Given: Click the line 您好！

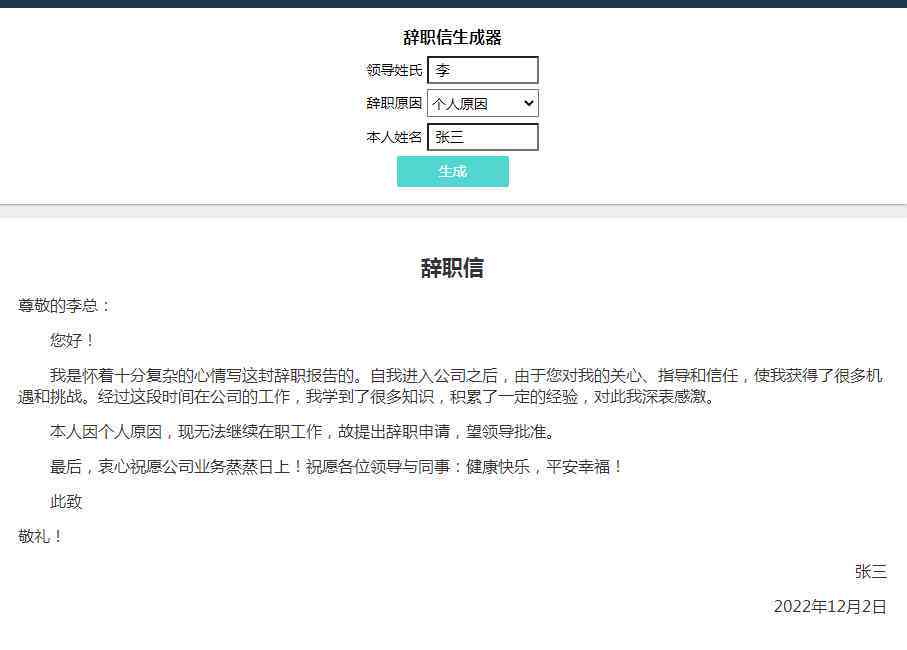Looking at the screenshot, I should [x=72, y=340].
